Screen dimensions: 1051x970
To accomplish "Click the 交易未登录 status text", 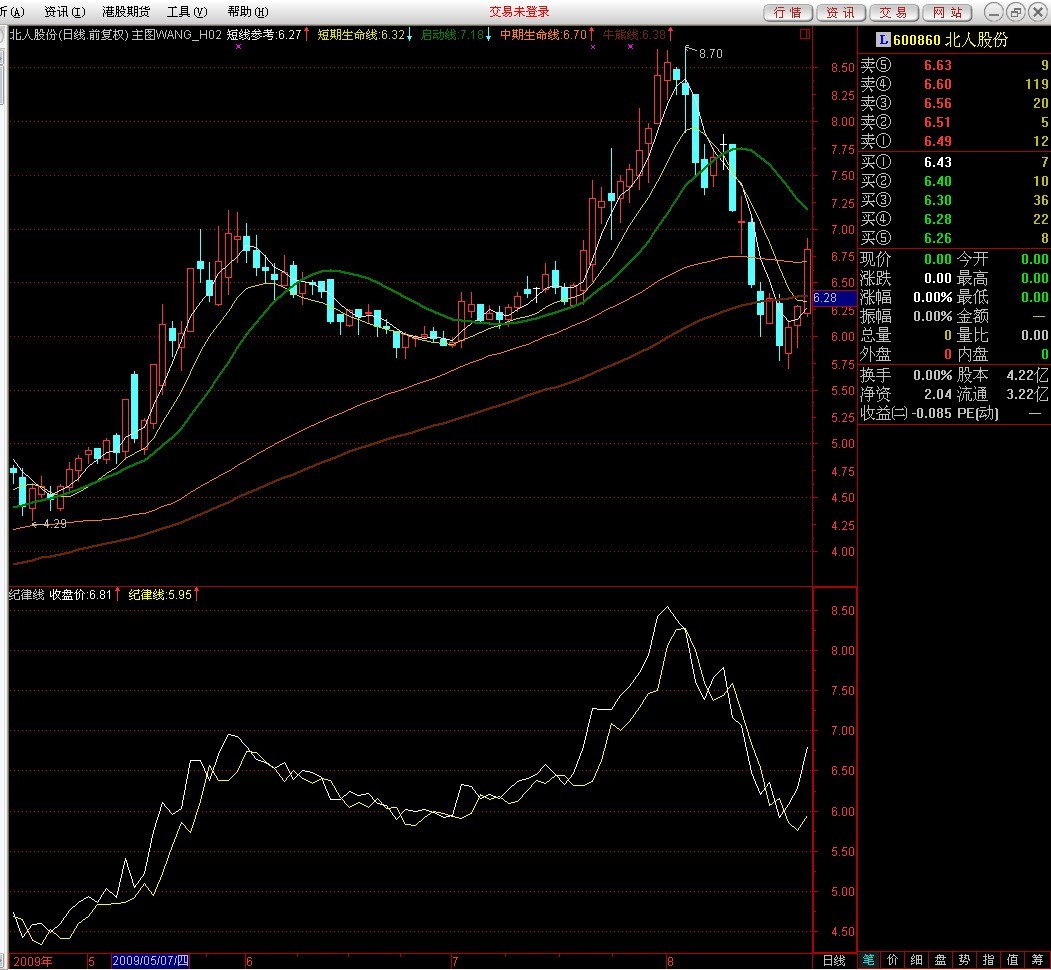I will [519, 12].
